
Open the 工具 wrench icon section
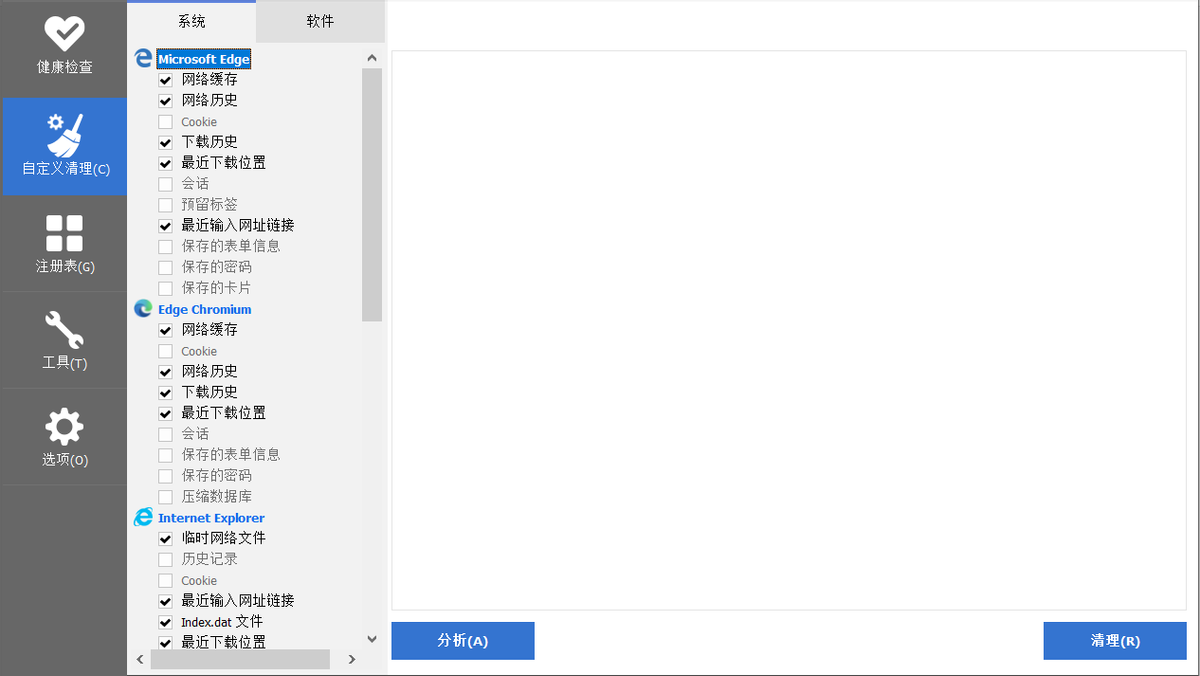(63, 339)
